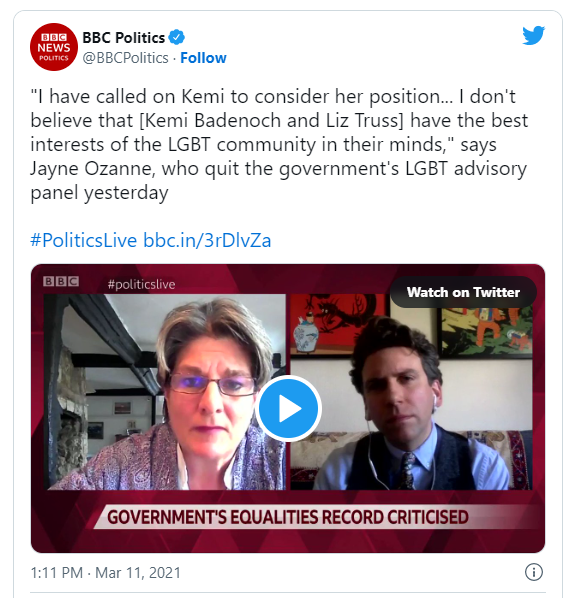Click the man's video pane on the right
The width and height of the screenshot is (573, 598).
click(411, 392)
